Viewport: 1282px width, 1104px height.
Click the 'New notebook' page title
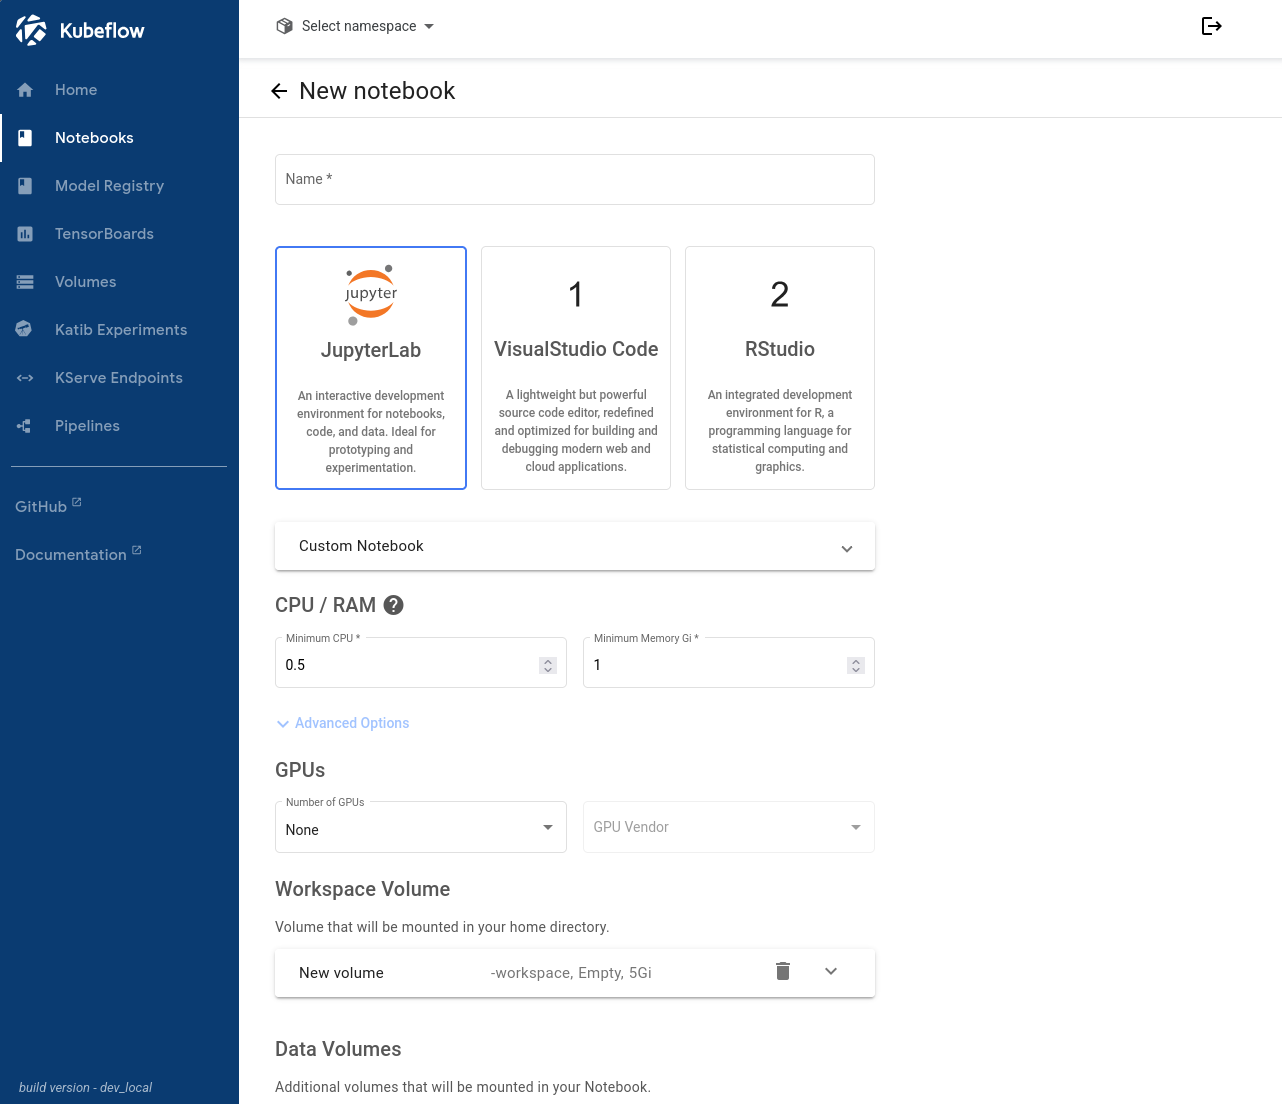click(377, 91)
